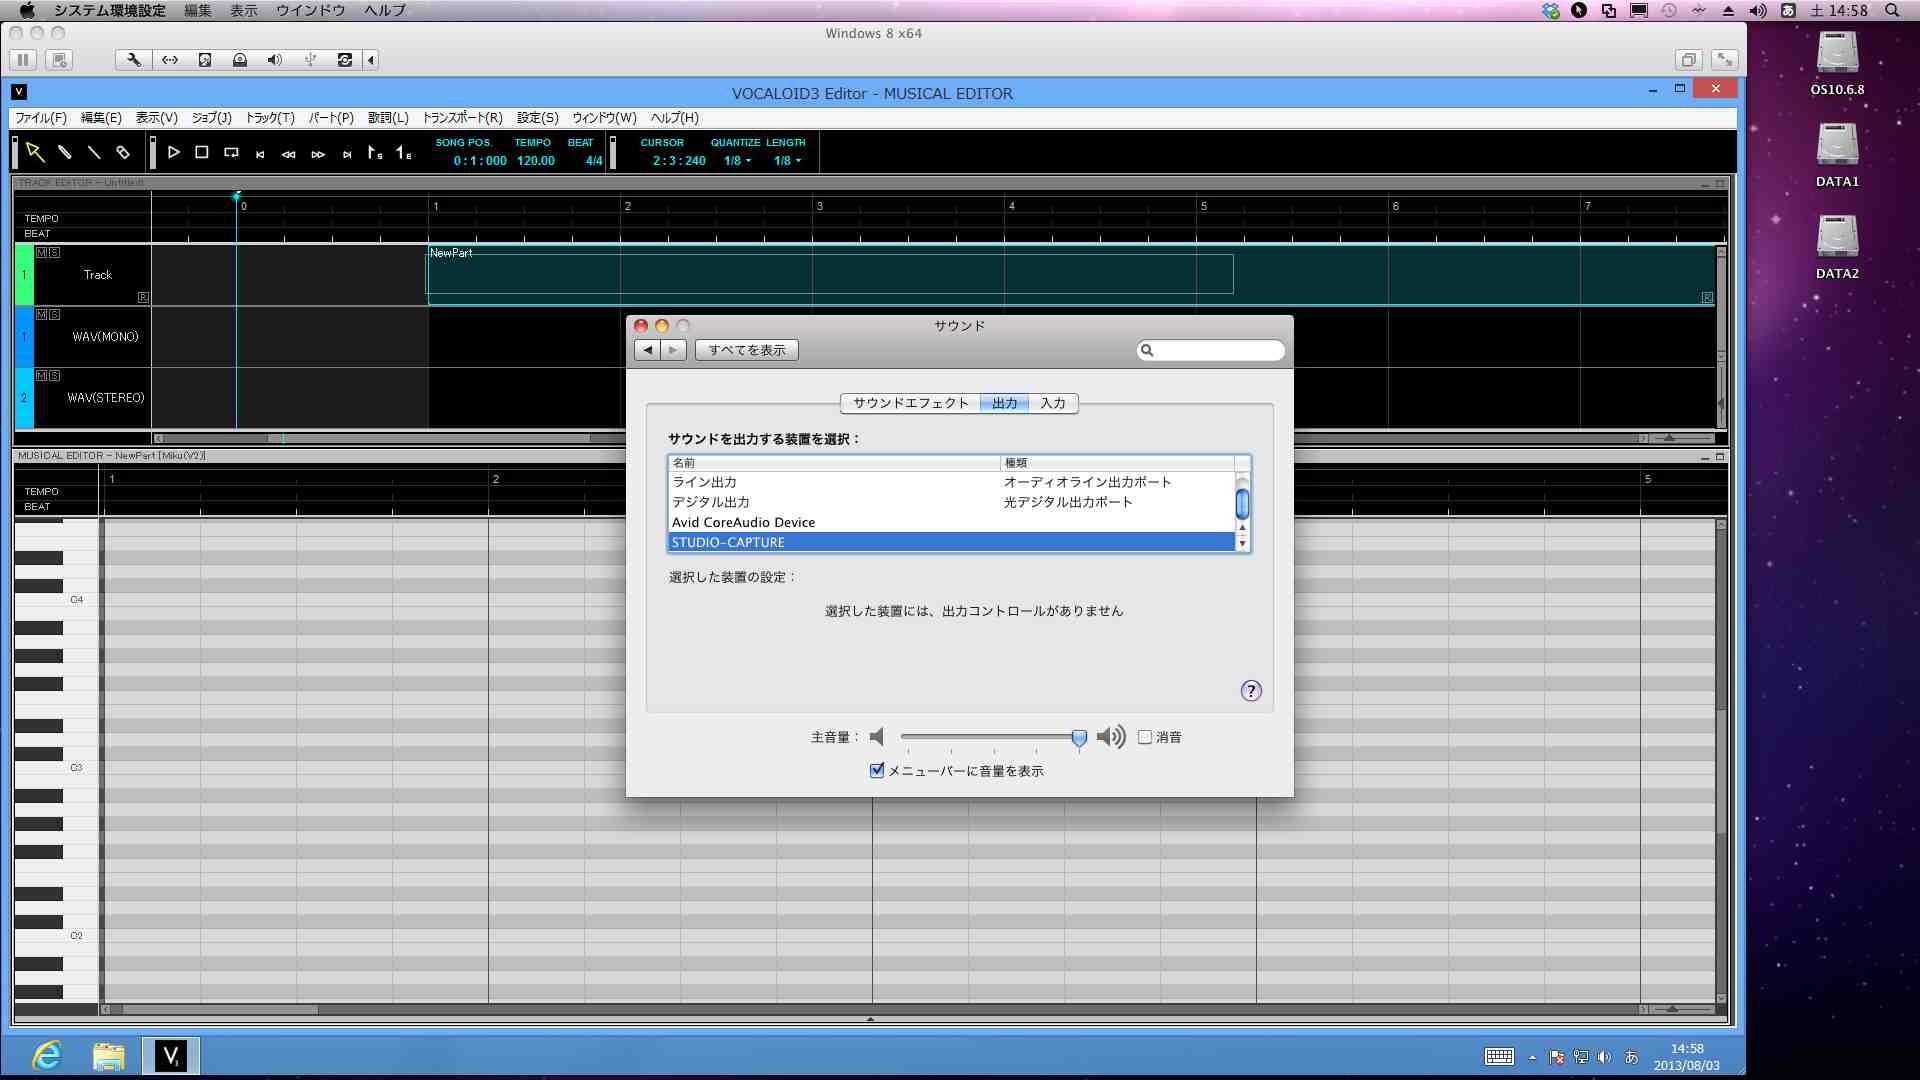The width and height of the screenshot is (1920, 1080).
Task: Adjust the 主音量 volume slider
Action: click(1079, 738)
